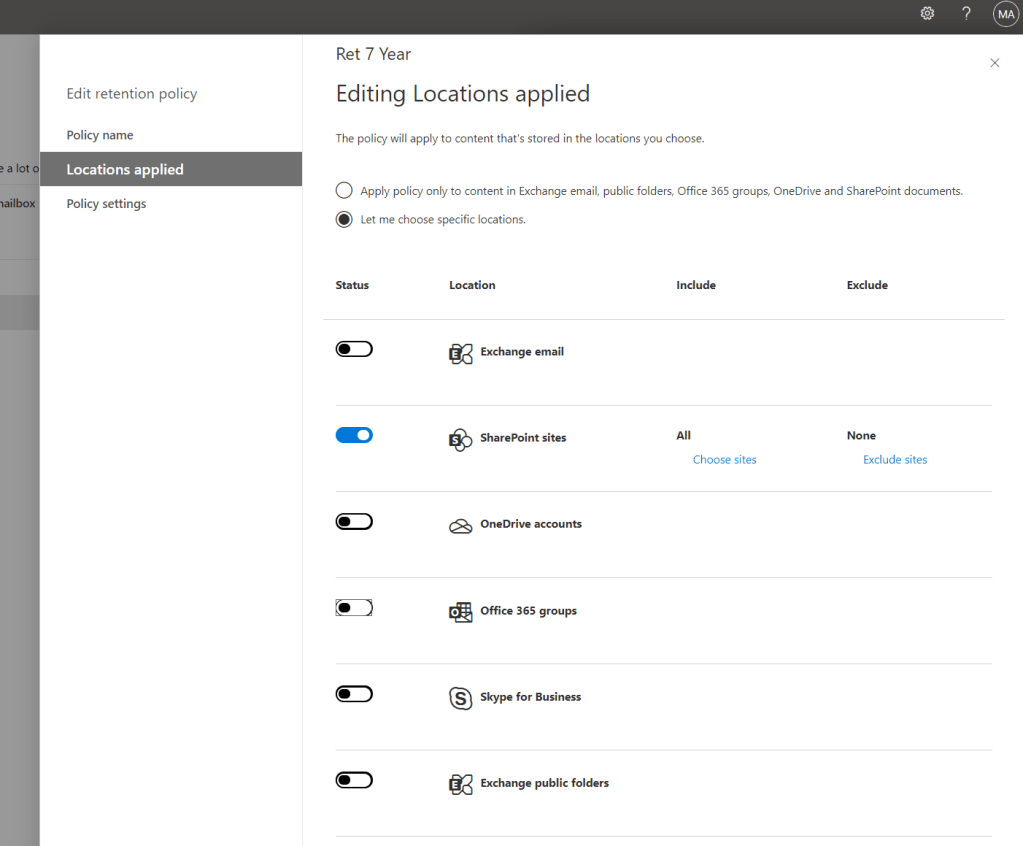Screen dimensions: 1023x846
Task: Open the help question mark icon
Action: coord(966,13)
